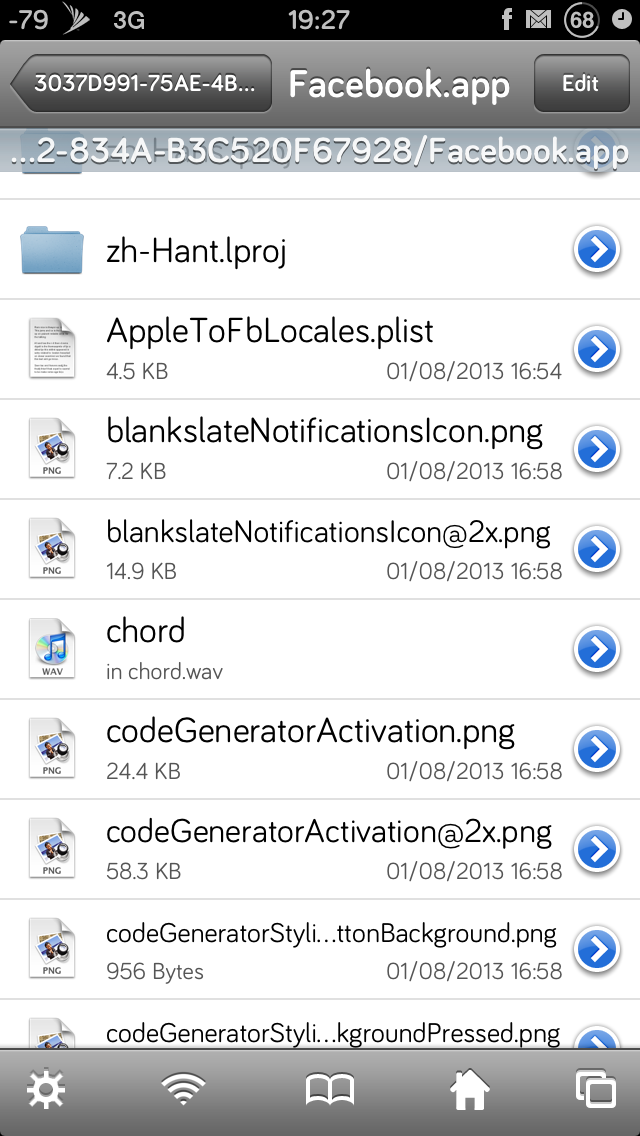Image resolution: width=640 pixels, height=1136 pixels.
Task: Tap the path bar ending Facebook.app
Action: 320,151
